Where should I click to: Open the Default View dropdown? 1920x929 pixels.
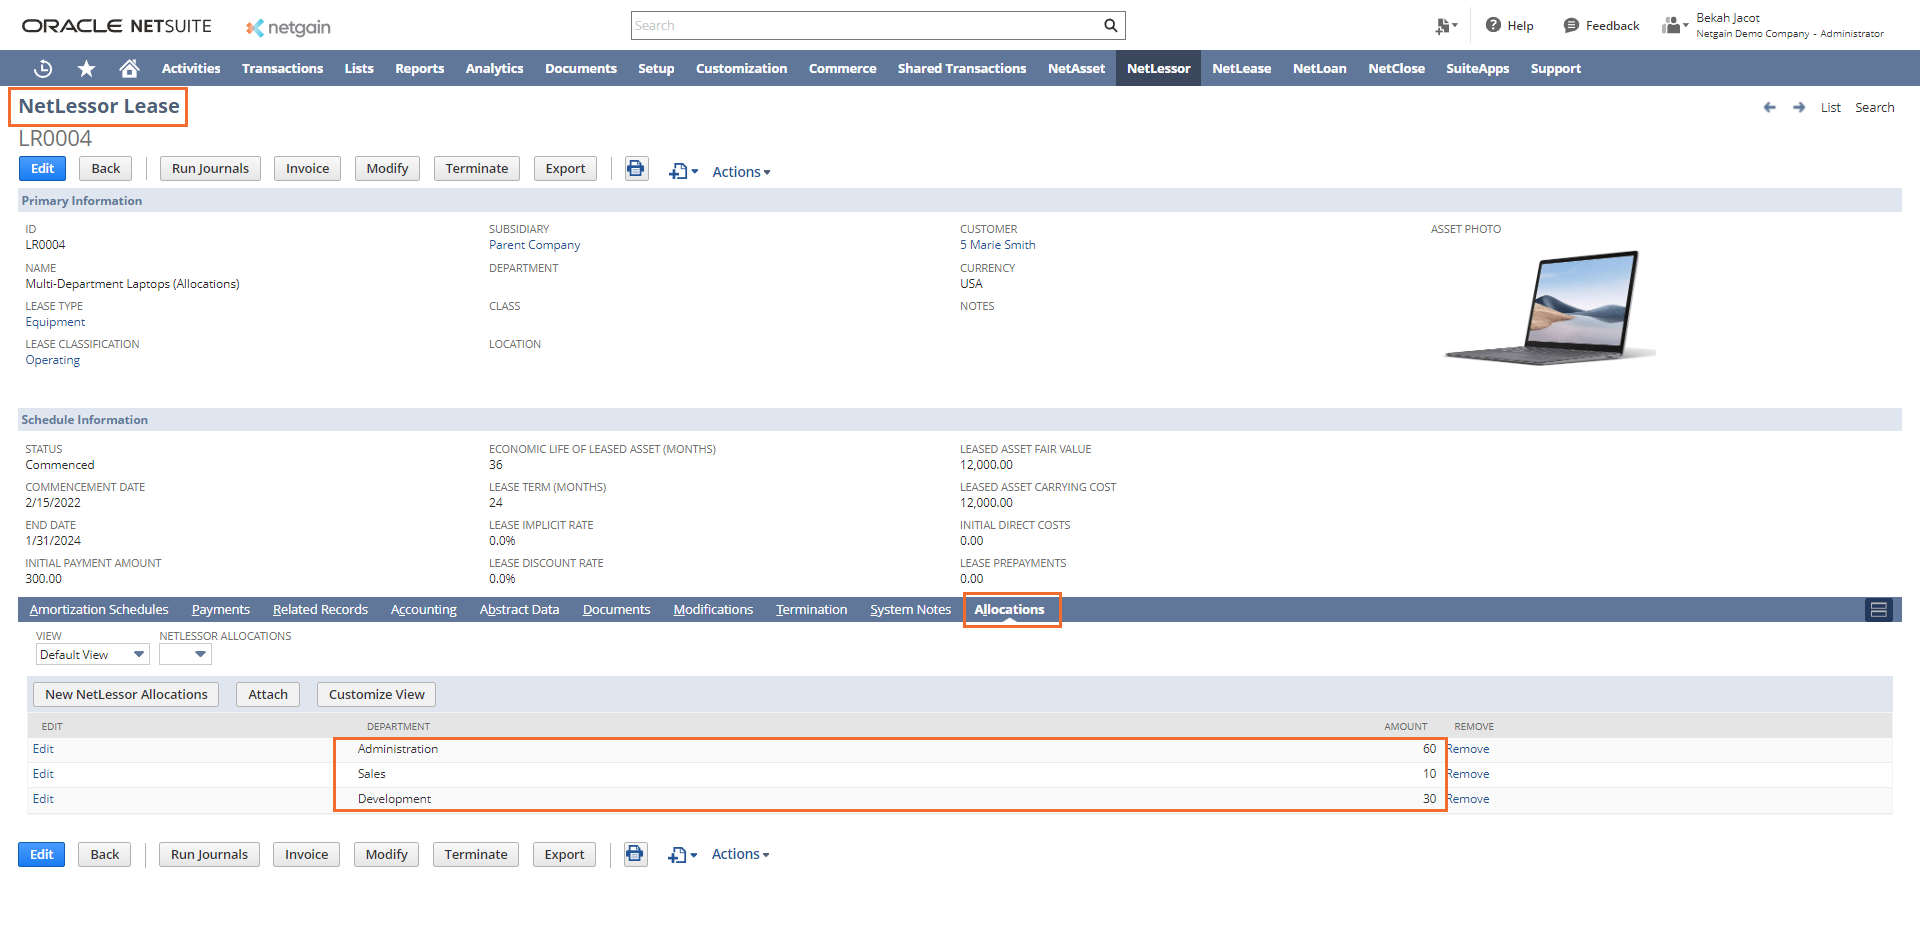click(x=93, y=654)
